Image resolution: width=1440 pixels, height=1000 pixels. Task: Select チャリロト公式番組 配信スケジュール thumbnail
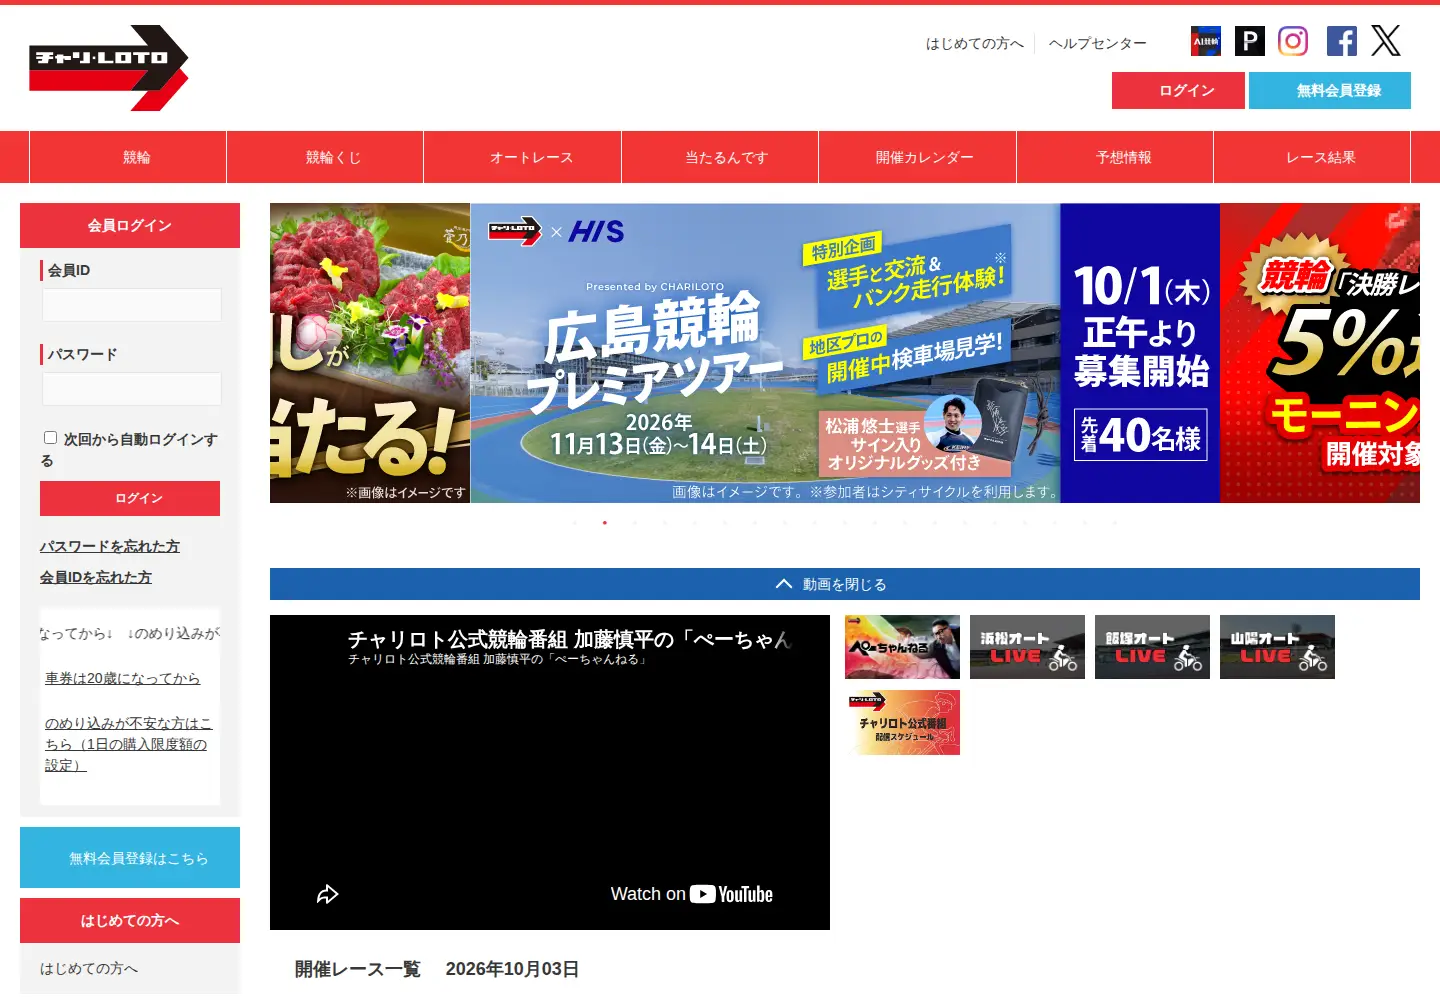pos(902,722)
